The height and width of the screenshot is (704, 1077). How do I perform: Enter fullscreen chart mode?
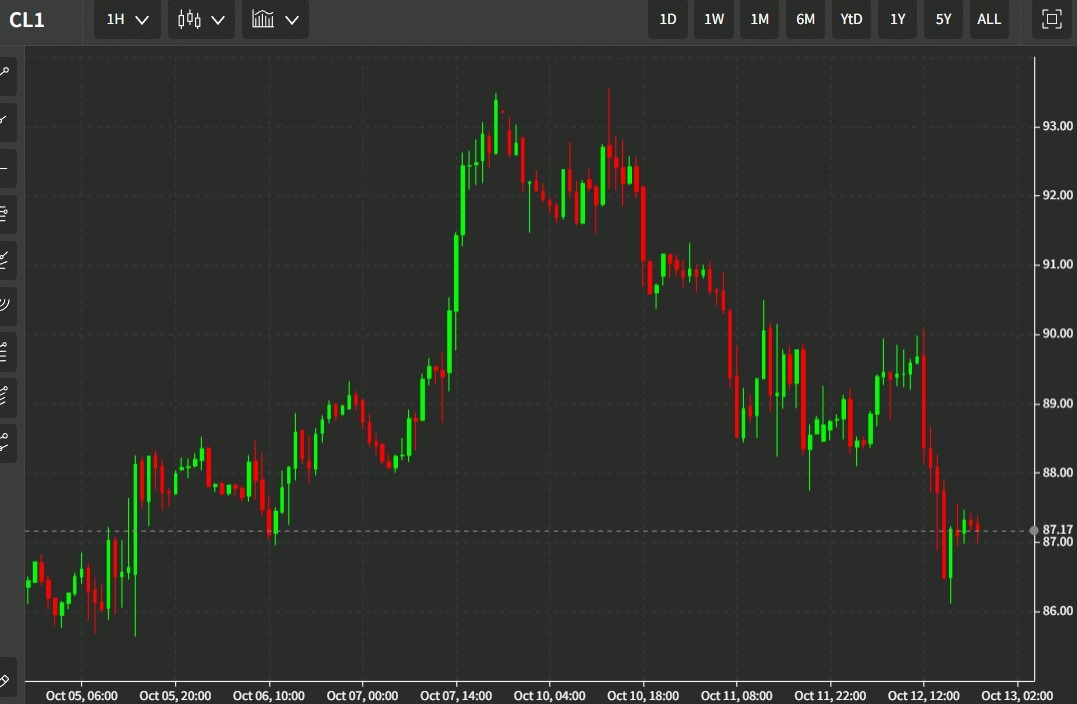(x=1051, y=19)
